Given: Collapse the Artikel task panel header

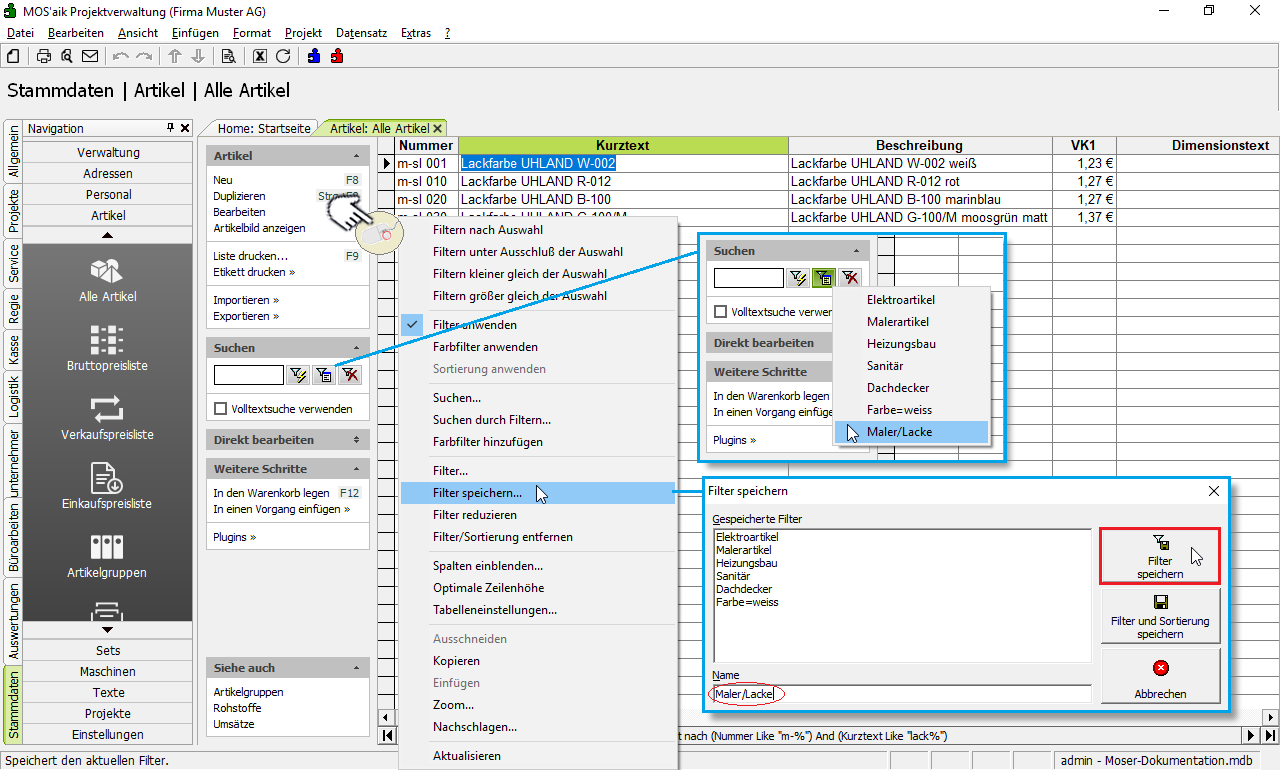Looking at the screenshot, I should (x=357, y=156).
